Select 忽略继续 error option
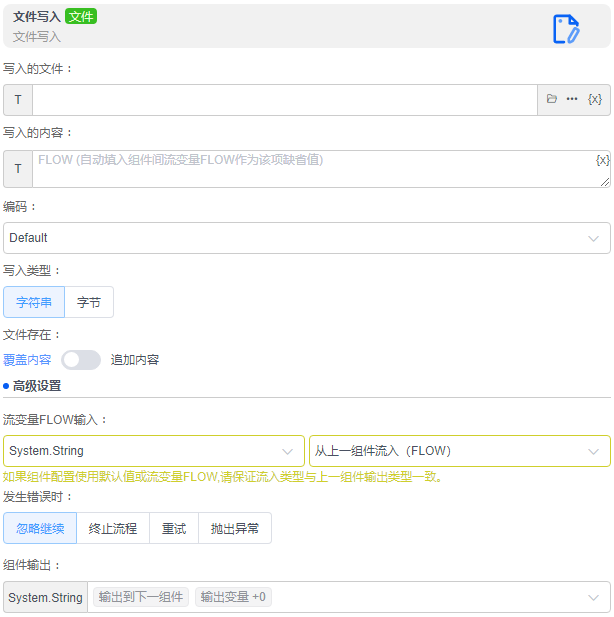The width and height of the screenshot is (614, 617). click(x=40, y=528)
